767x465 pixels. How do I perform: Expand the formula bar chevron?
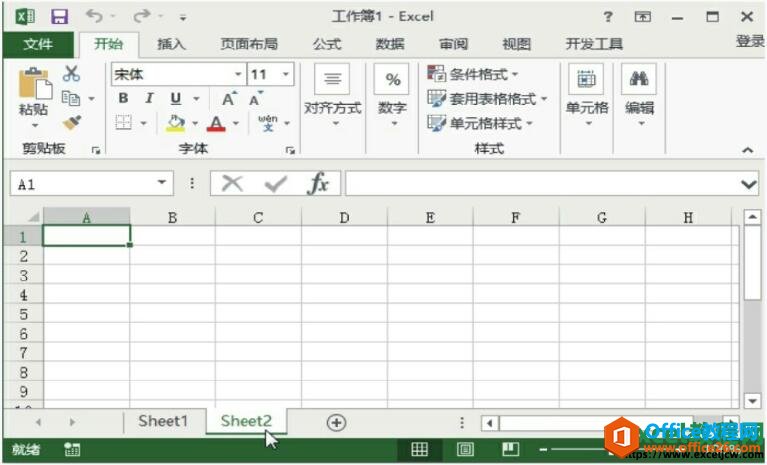[748, 184]
